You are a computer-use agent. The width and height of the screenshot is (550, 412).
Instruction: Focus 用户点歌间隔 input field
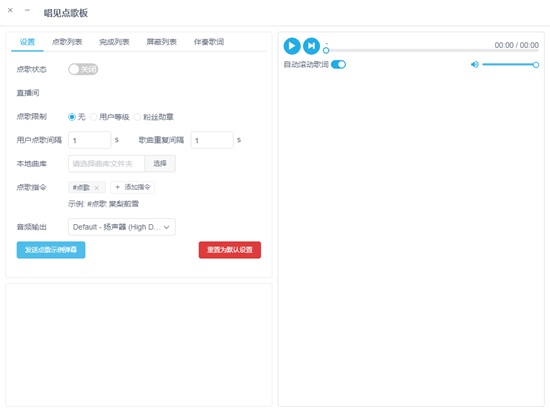click(89, 140)
